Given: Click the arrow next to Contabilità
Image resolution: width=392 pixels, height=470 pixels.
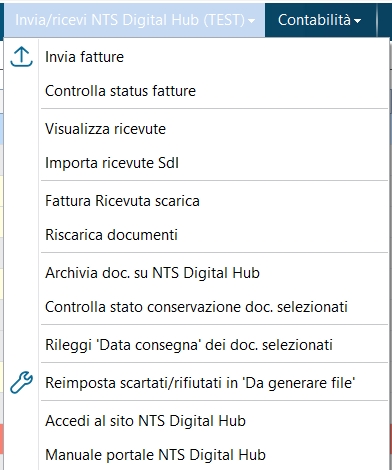Looking at the screenshot, I should point(358,21).
